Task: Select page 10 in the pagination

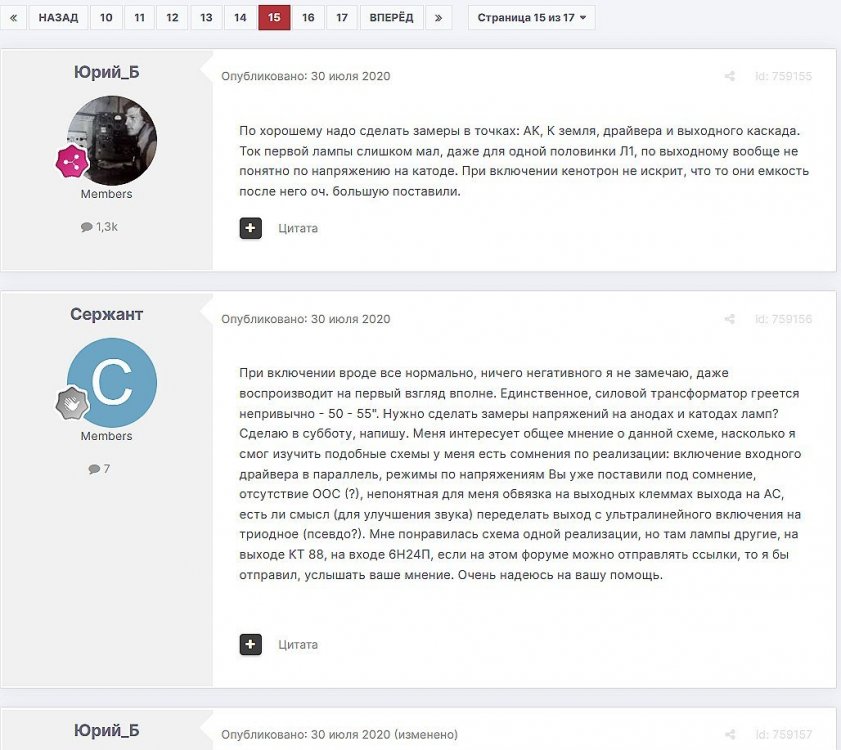Action: click(106, 18)
